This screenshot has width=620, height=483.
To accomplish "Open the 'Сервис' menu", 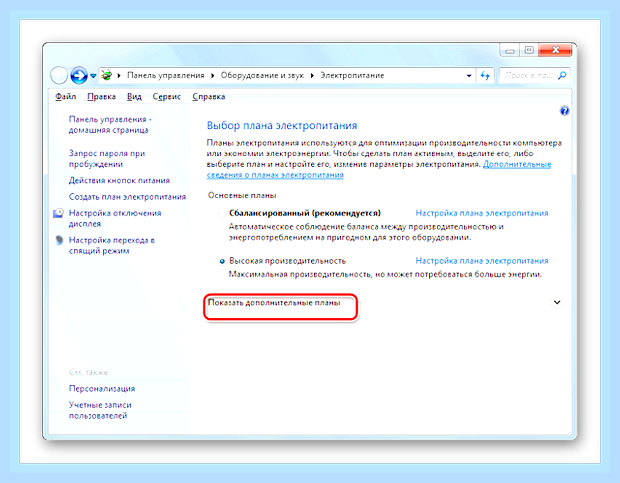I will [166, 96].
